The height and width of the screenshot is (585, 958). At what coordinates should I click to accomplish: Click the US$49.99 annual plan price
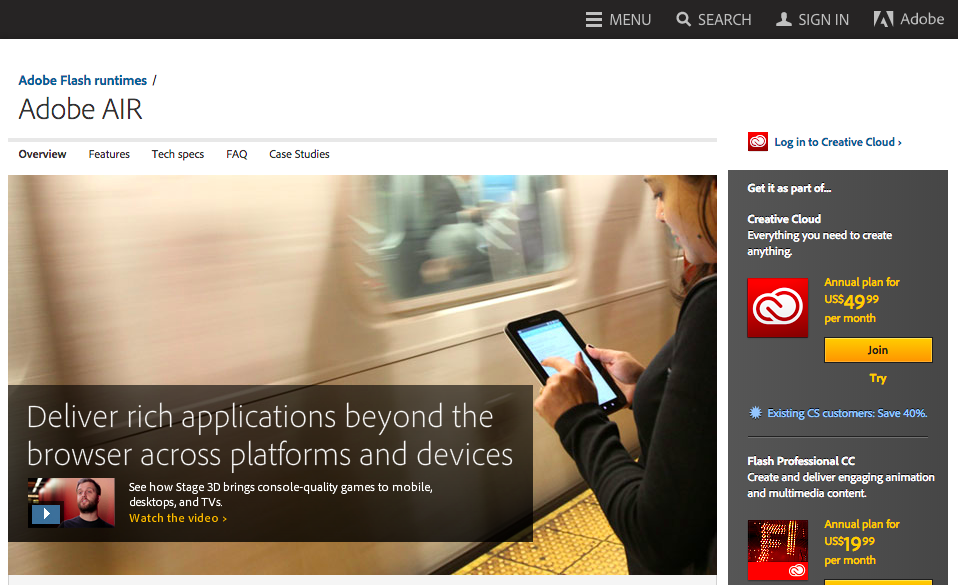[x=851, y=301]
